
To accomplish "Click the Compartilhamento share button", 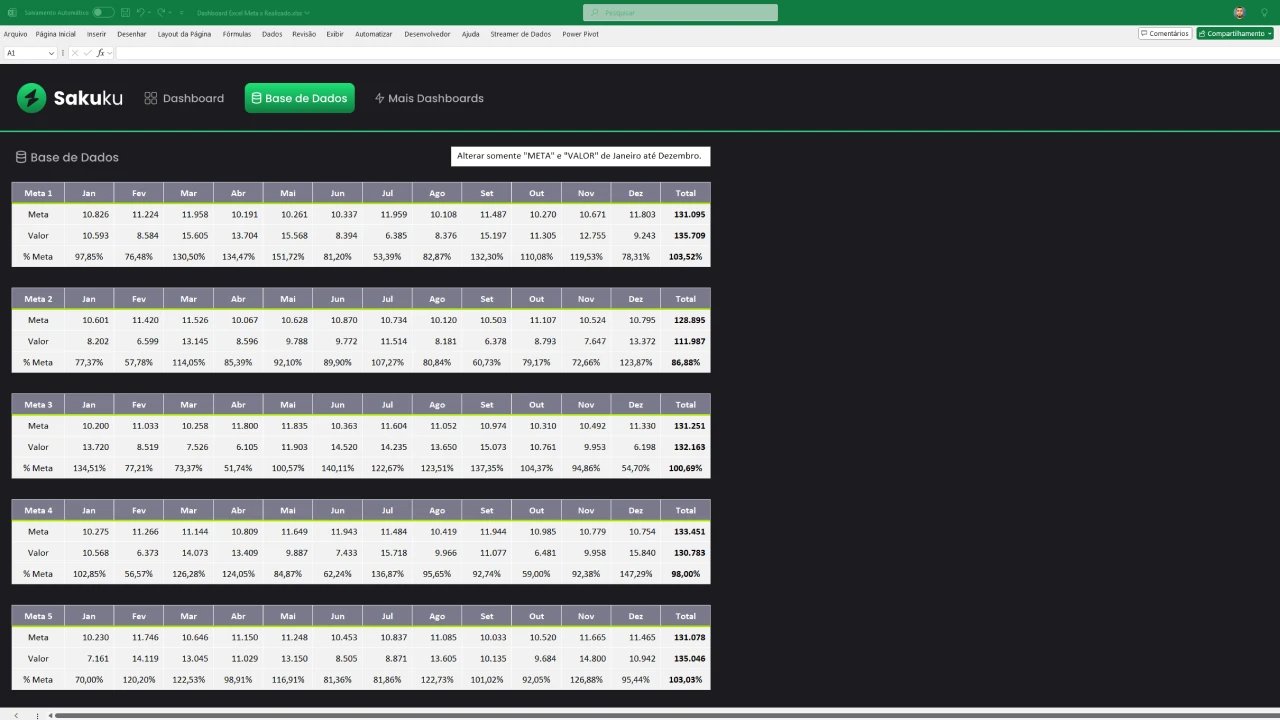I will (x=1234, y=34).
